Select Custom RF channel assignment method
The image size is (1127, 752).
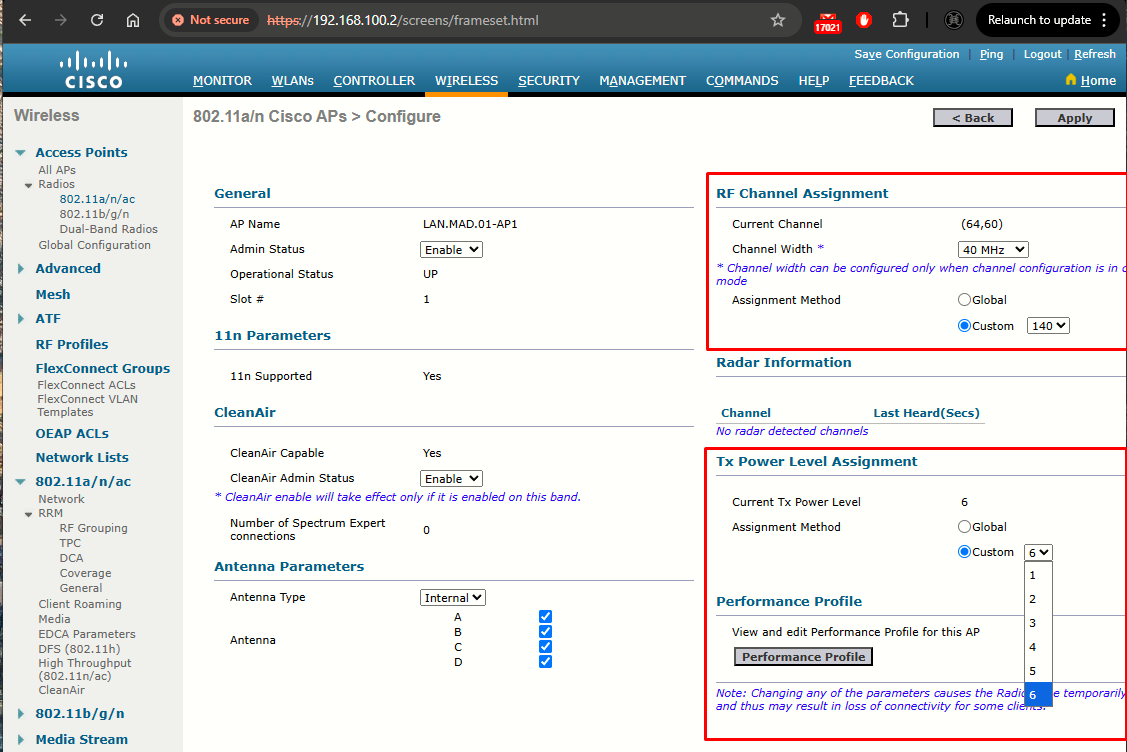point(965,326)
